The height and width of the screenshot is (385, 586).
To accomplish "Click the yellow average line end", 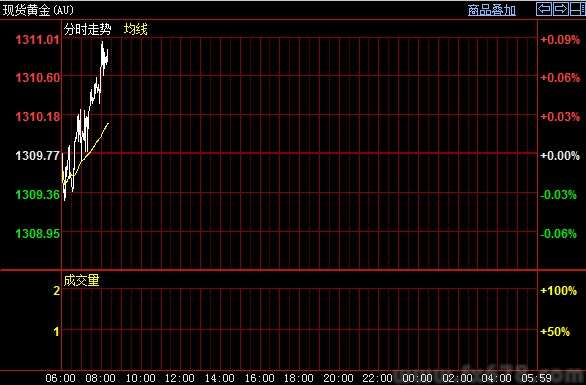I will [x=108, y=123].
